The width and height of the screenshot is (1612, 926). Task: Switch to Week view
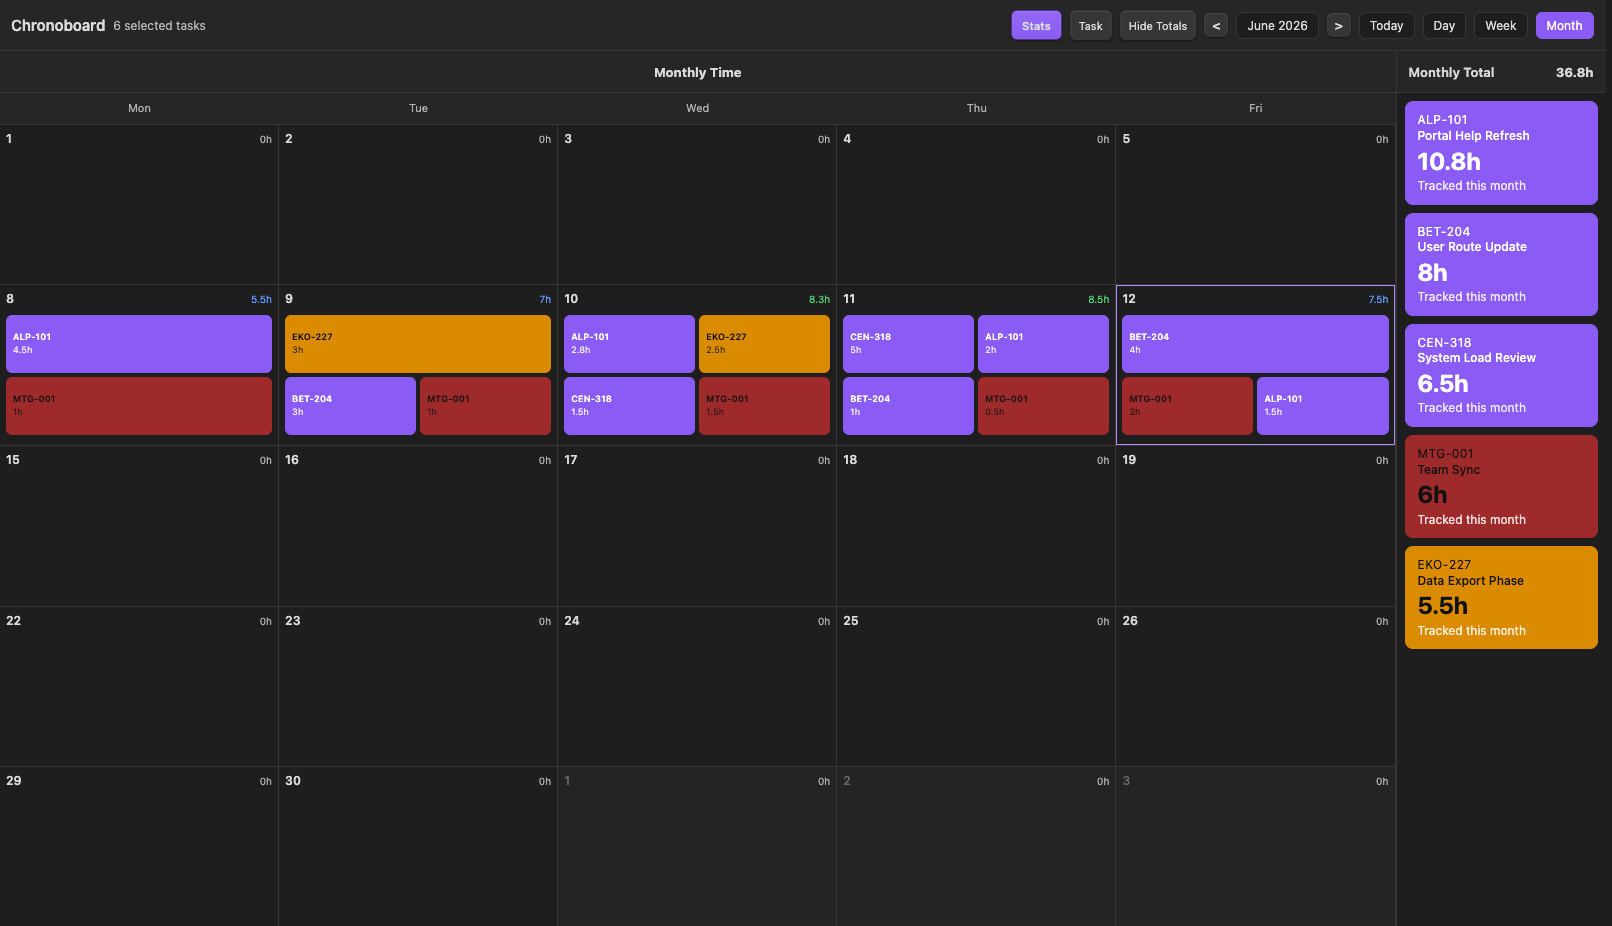click(1500, 26)
